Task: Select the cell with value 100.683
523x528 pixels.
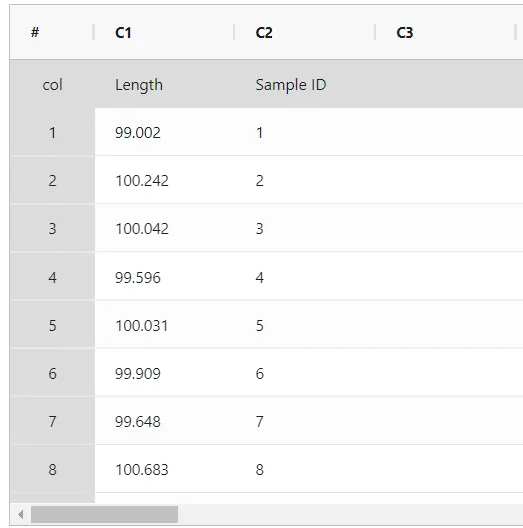Action: 165,469
